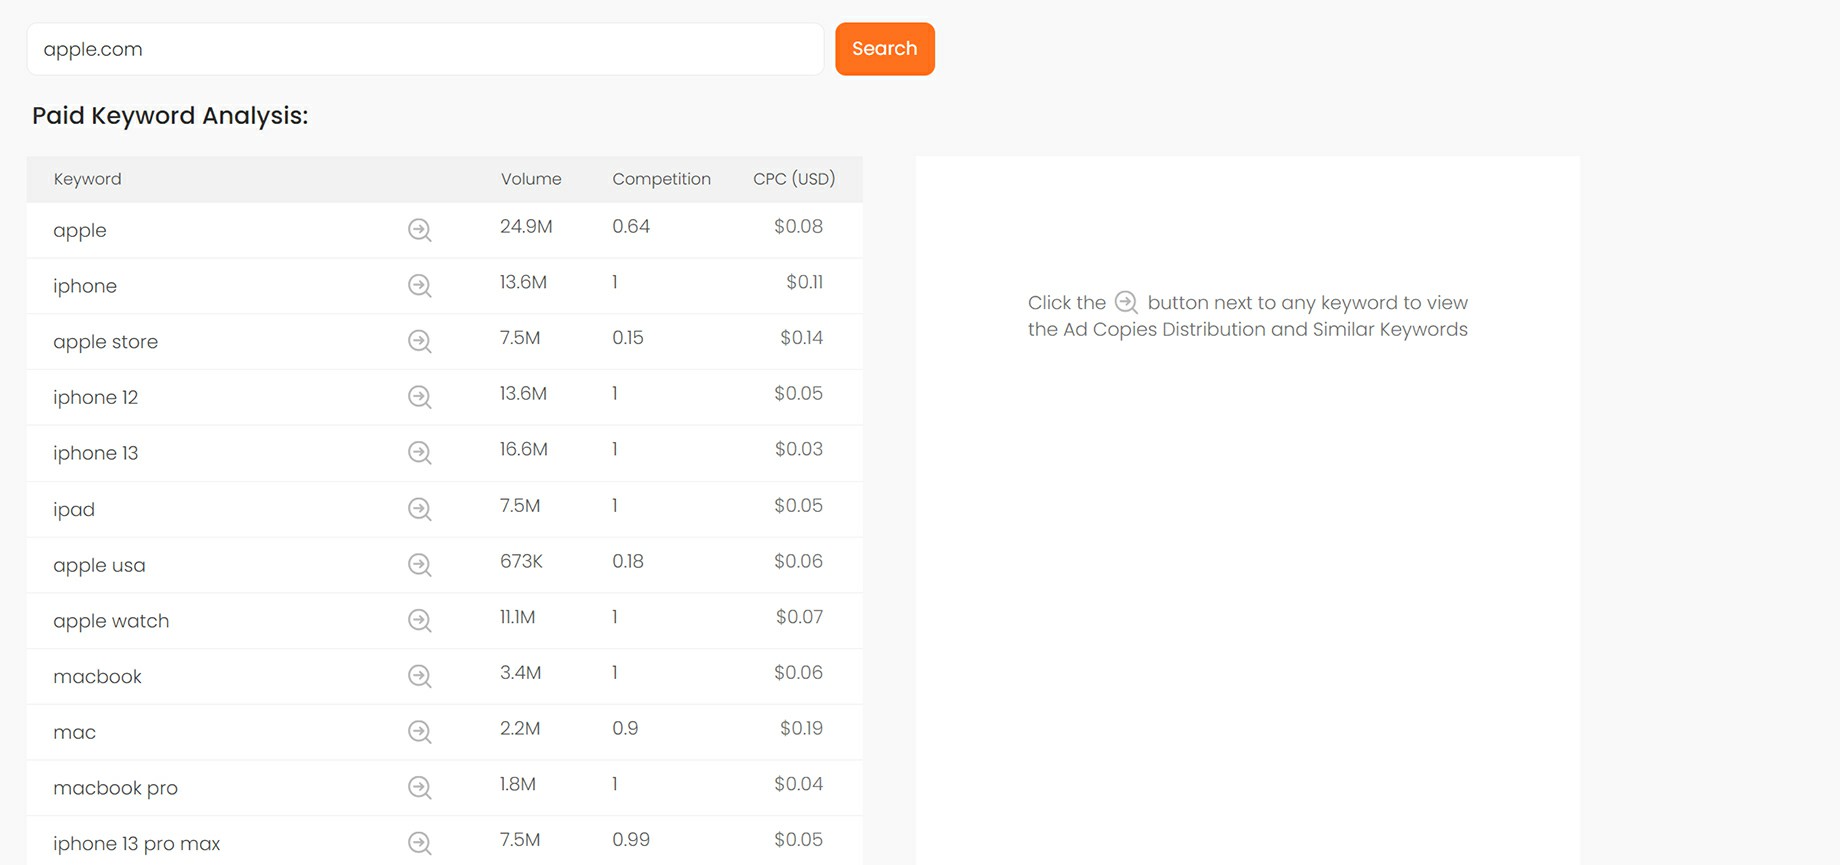Open details icon for 'macbook' keyword row

click(x=420, y=677)
